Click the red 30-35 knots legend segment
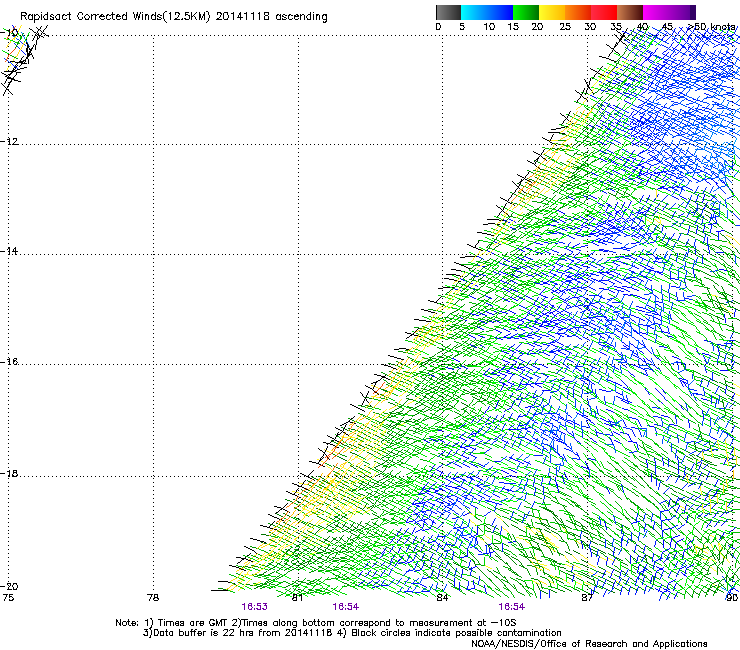The height and width of the screenshot is (650, 740). tap(604, 12)
